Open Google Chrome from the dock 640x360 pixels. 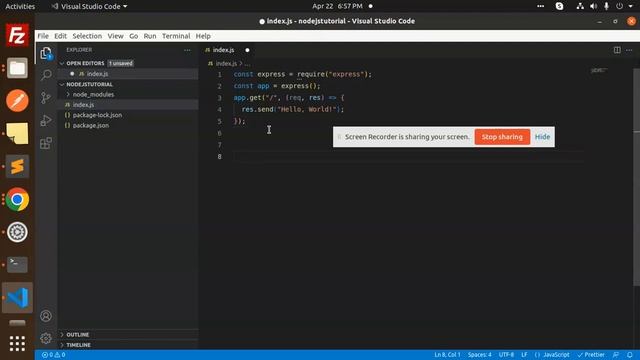coord(17,199)
